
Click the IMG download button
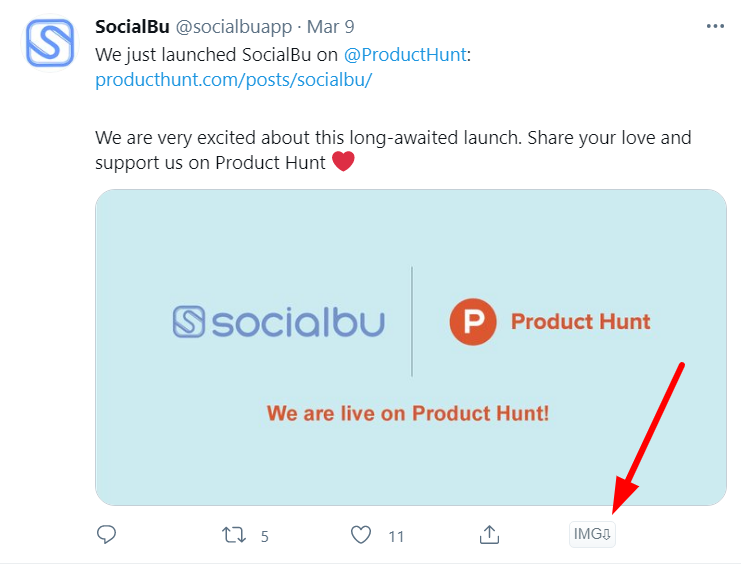tap(592, 534)
